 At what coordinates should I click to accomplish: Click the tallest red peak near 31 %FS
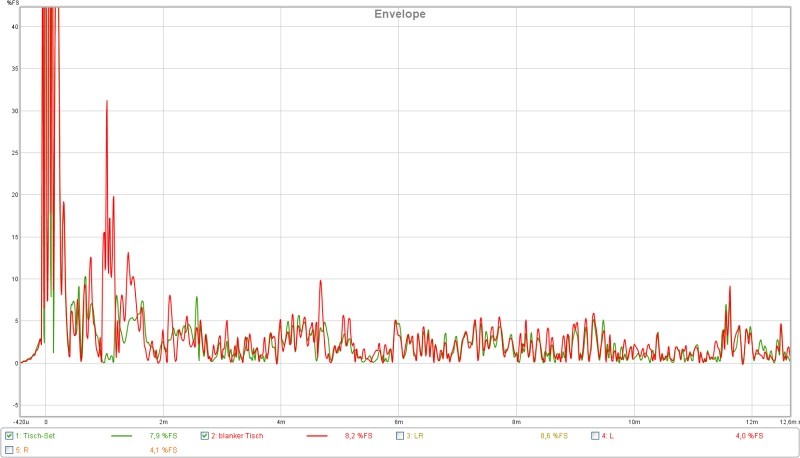[107, 102]
